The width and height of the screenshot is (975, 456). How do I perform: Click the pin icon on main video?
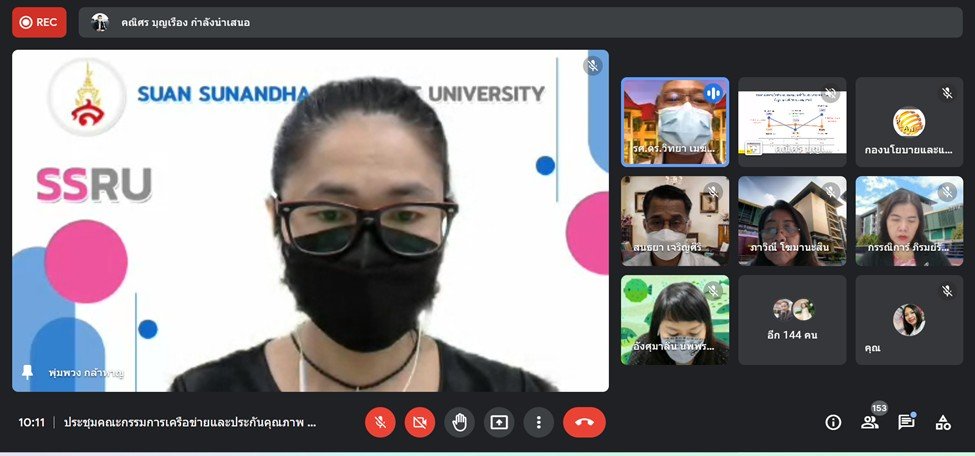coord(27,371)
